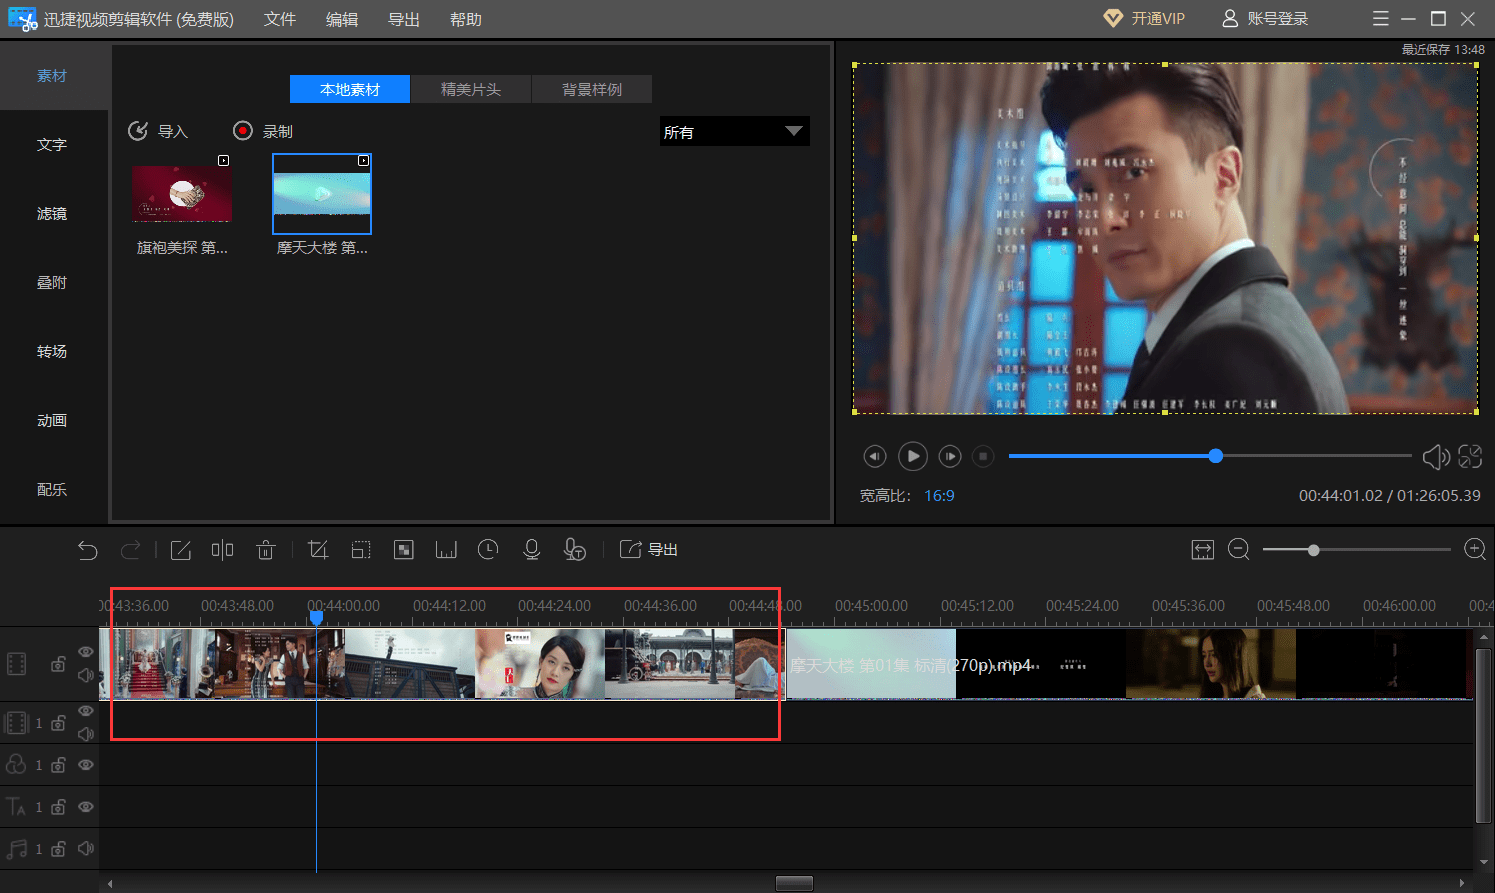Select the 配乐 sidebar tab
This screenshot has width=1495, height=893.
[x=52, y=490]
